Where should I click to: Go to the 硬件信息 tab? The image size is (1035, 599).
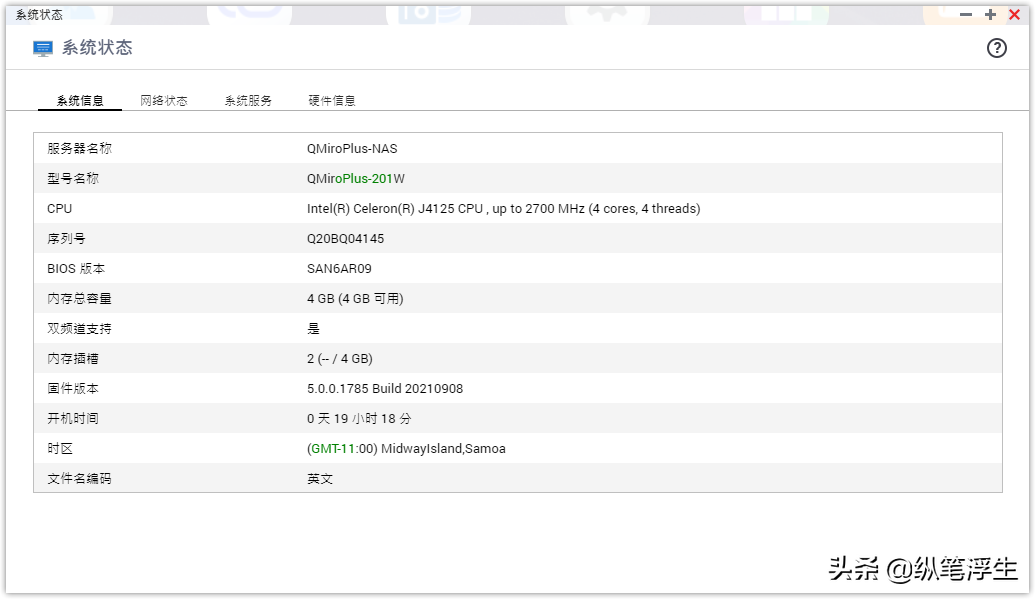tap(332, 100)
